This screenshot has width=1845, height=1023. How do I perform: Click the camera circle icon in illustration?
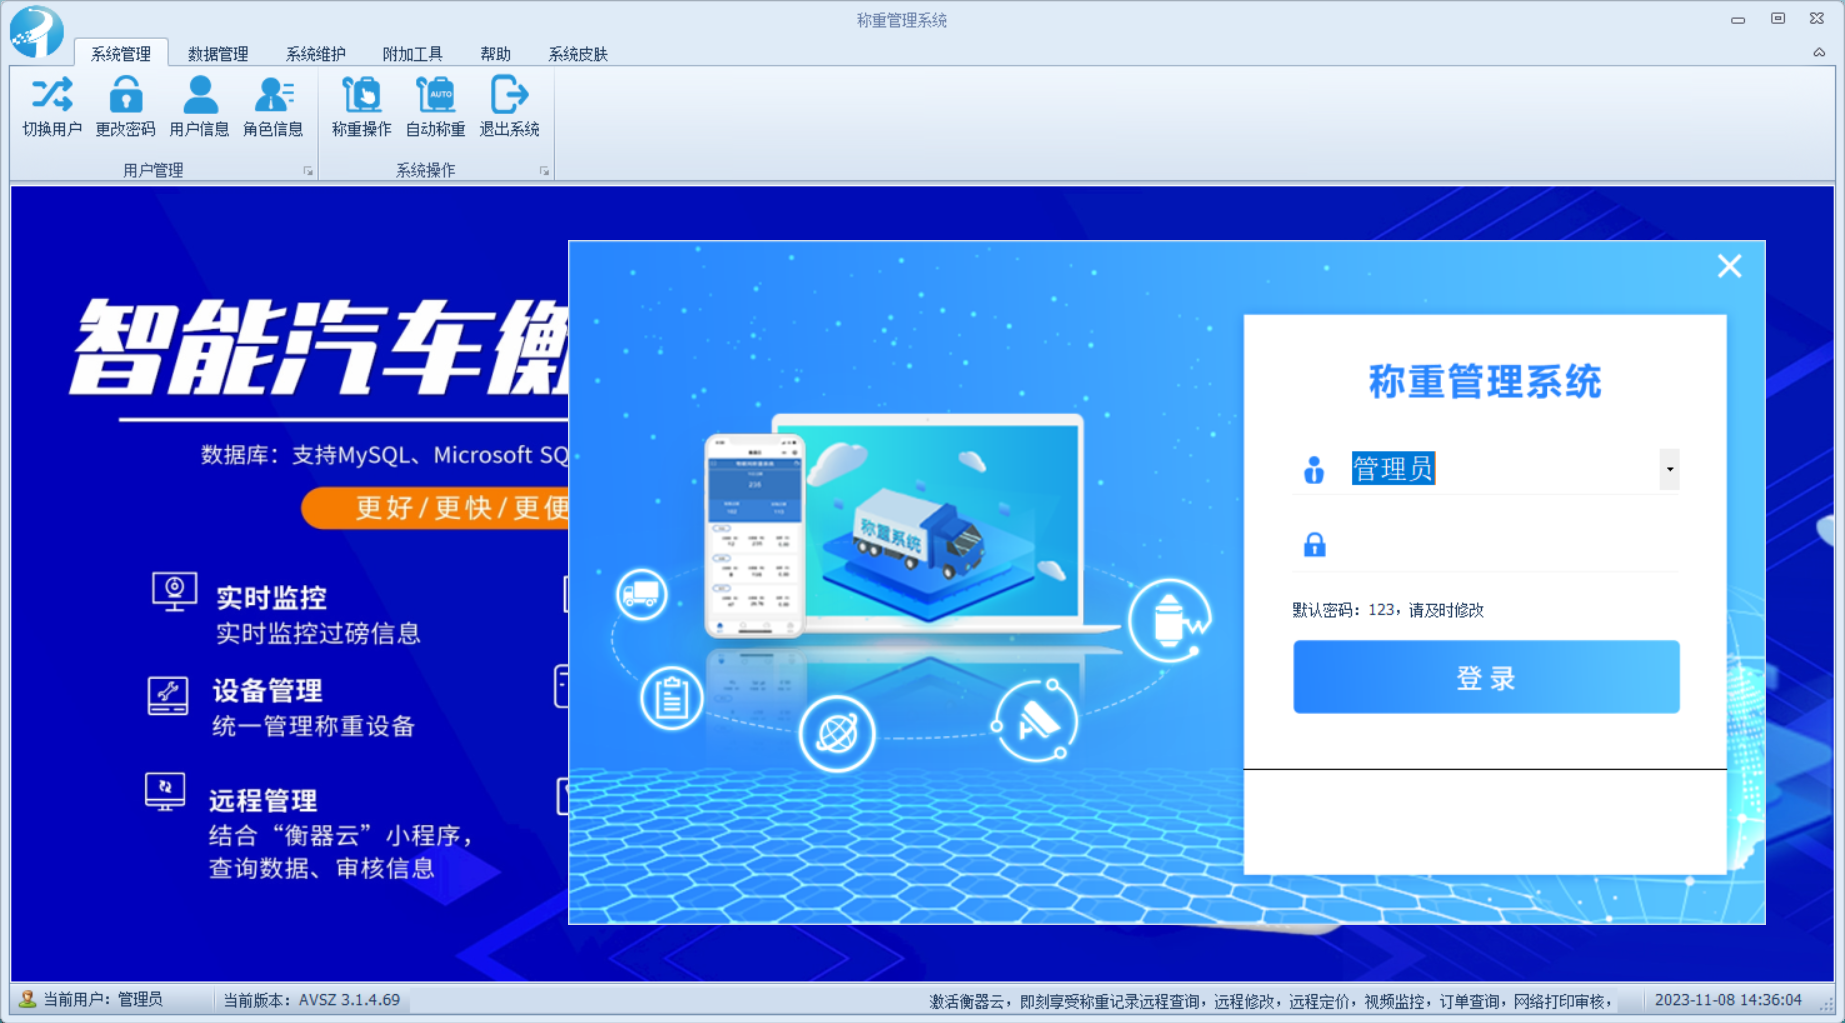(1035, 720)
